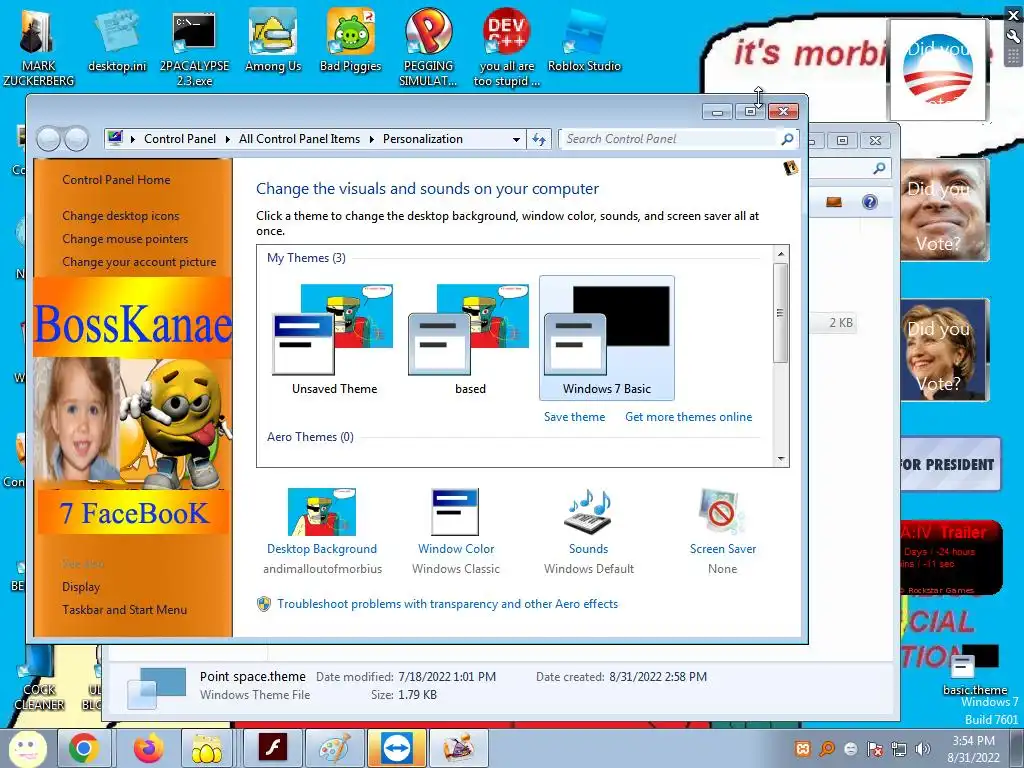The height and width of the screenshot is (768, 1024).
Task: Open Firefox from the taskbar
Action: (x=149, y=748)
